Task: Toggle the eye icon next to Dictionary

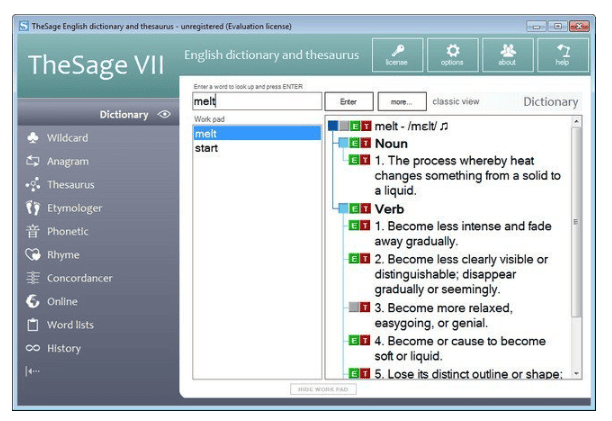Action: pos(164,114)
